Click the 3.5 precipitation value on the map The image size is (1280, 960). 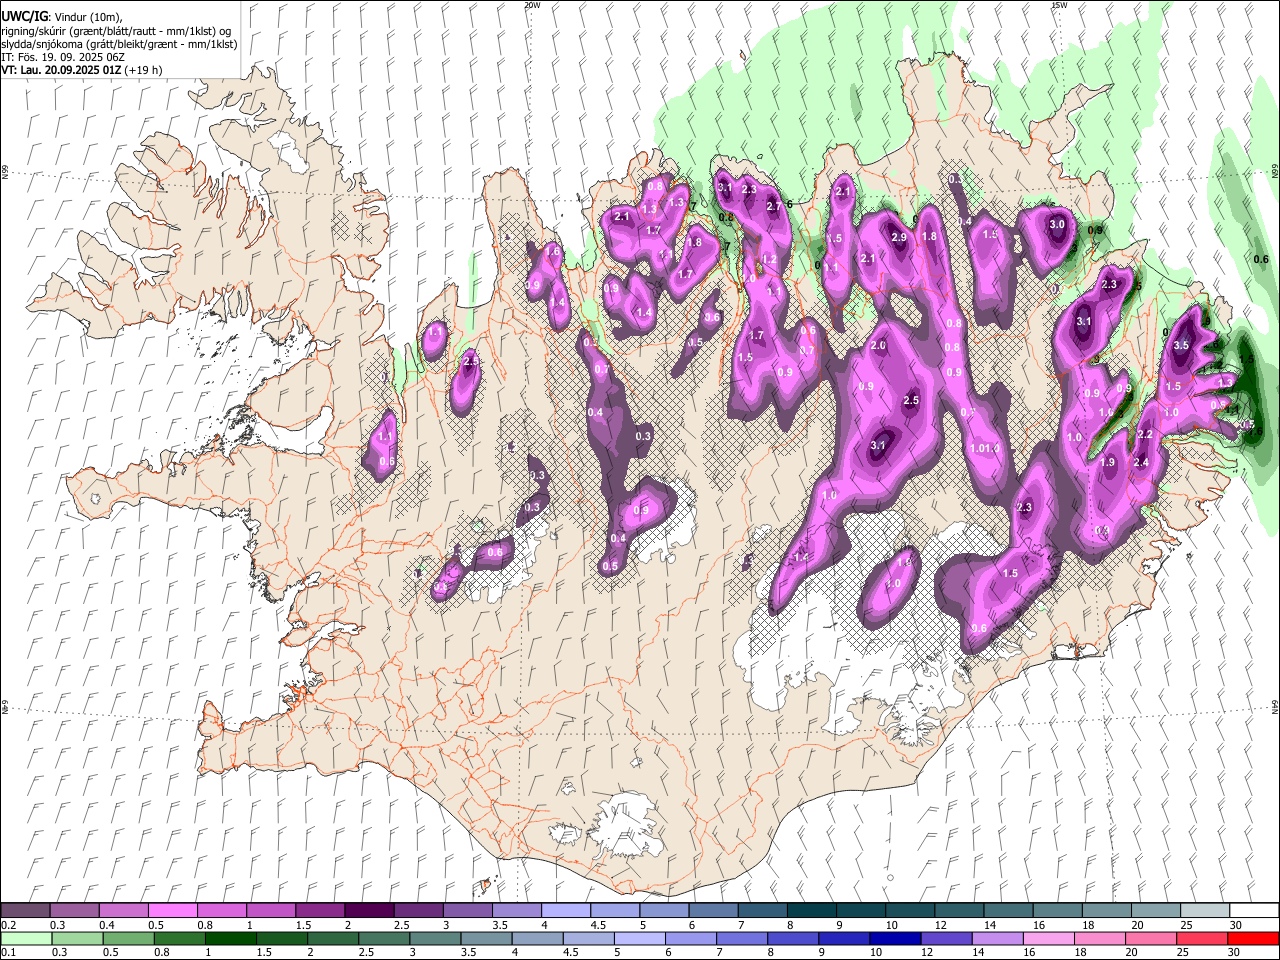pos(1180,345)
